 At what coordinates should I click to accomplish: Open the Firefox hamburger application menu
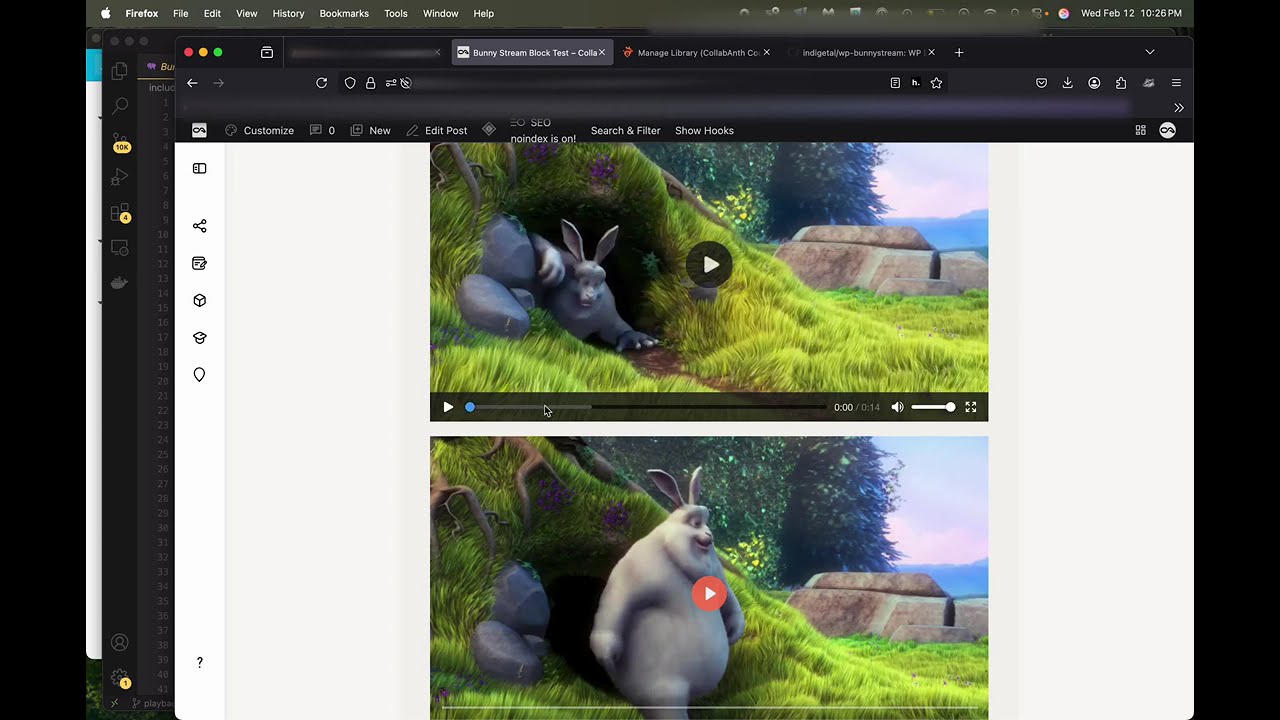point(1176,83)
